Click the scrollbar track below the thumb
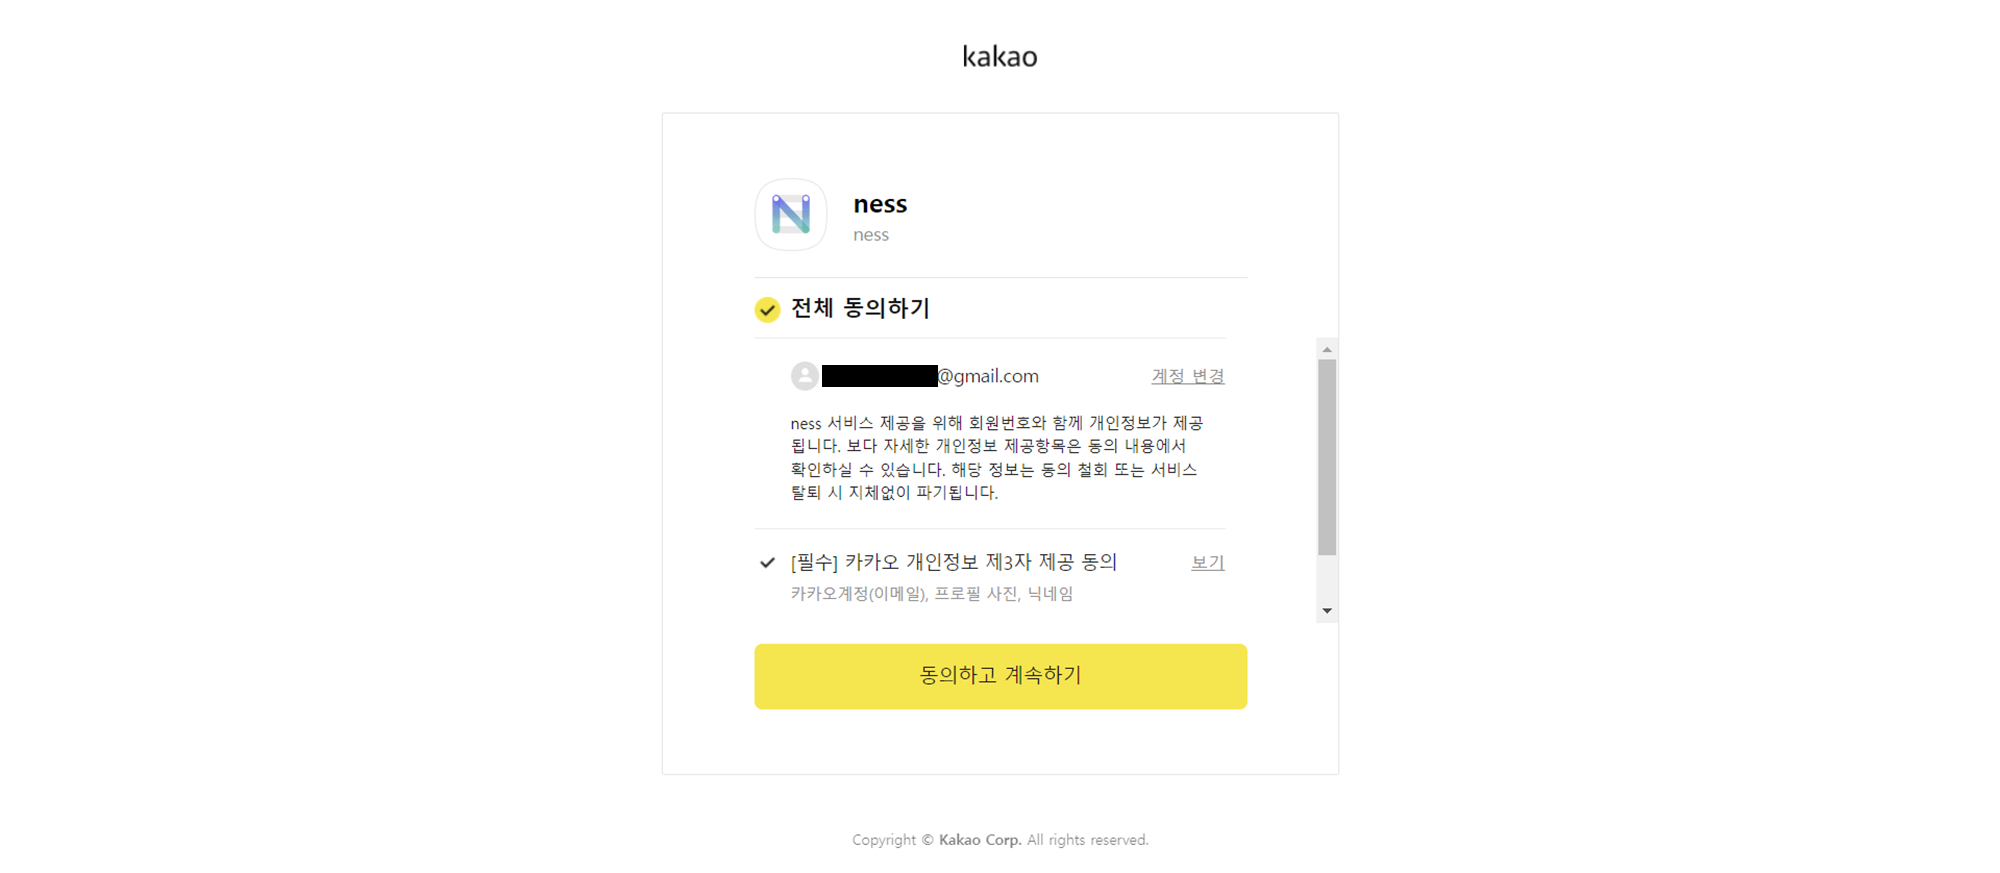2000x873 pixels. point(1327,578)
